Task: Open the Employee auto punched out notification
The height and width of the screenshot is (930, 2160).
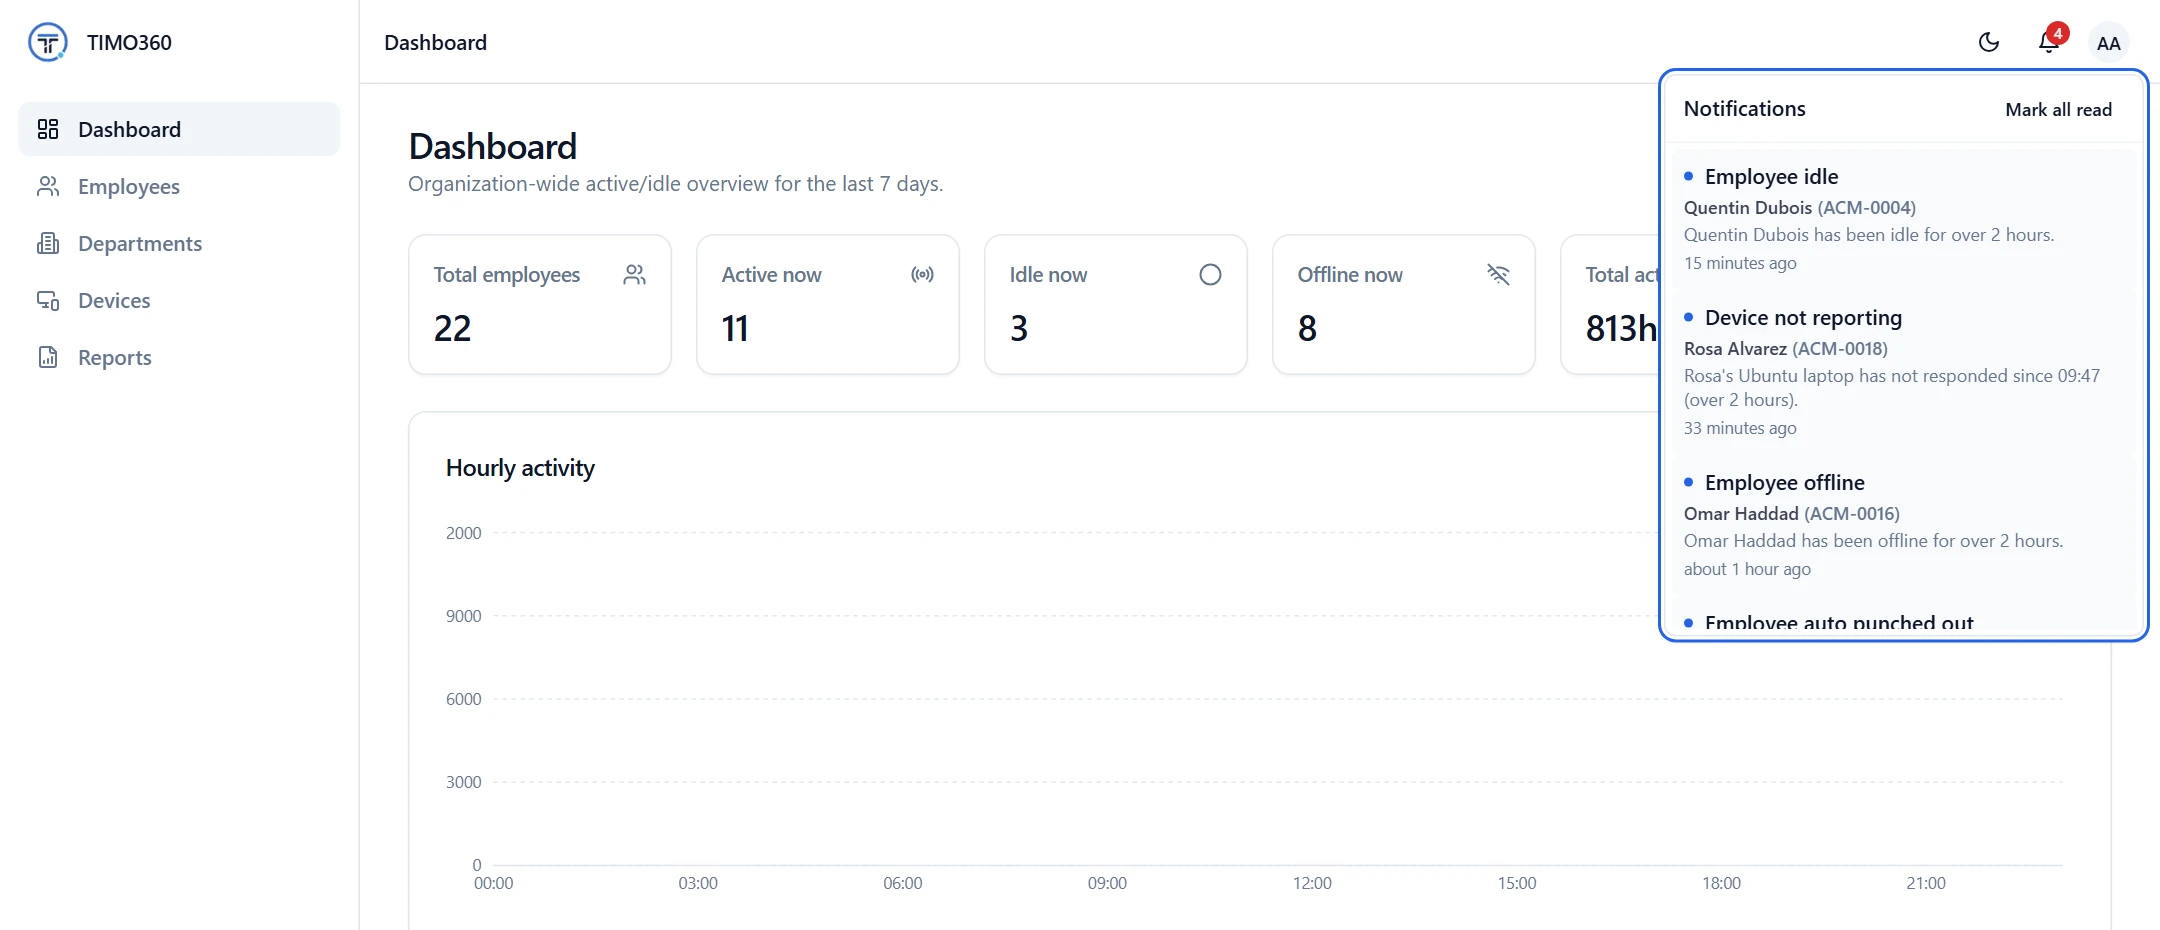Action: (x=1903, y=615)
